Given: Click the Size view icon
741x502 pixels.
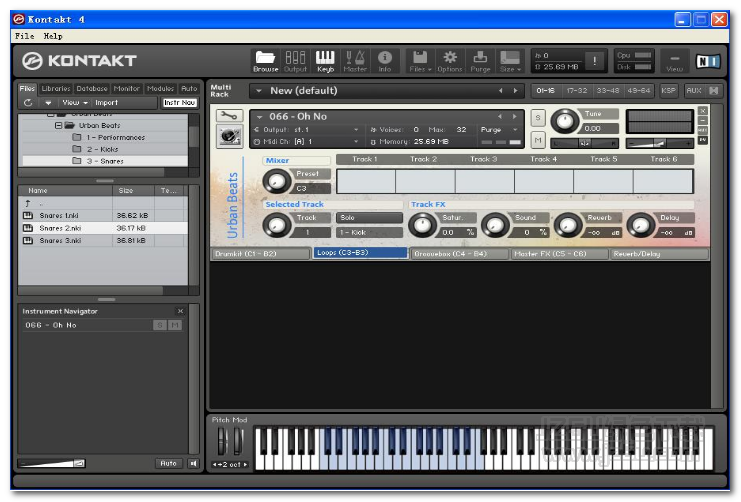Looking at the screenshot, I should [x=510, y=61].
